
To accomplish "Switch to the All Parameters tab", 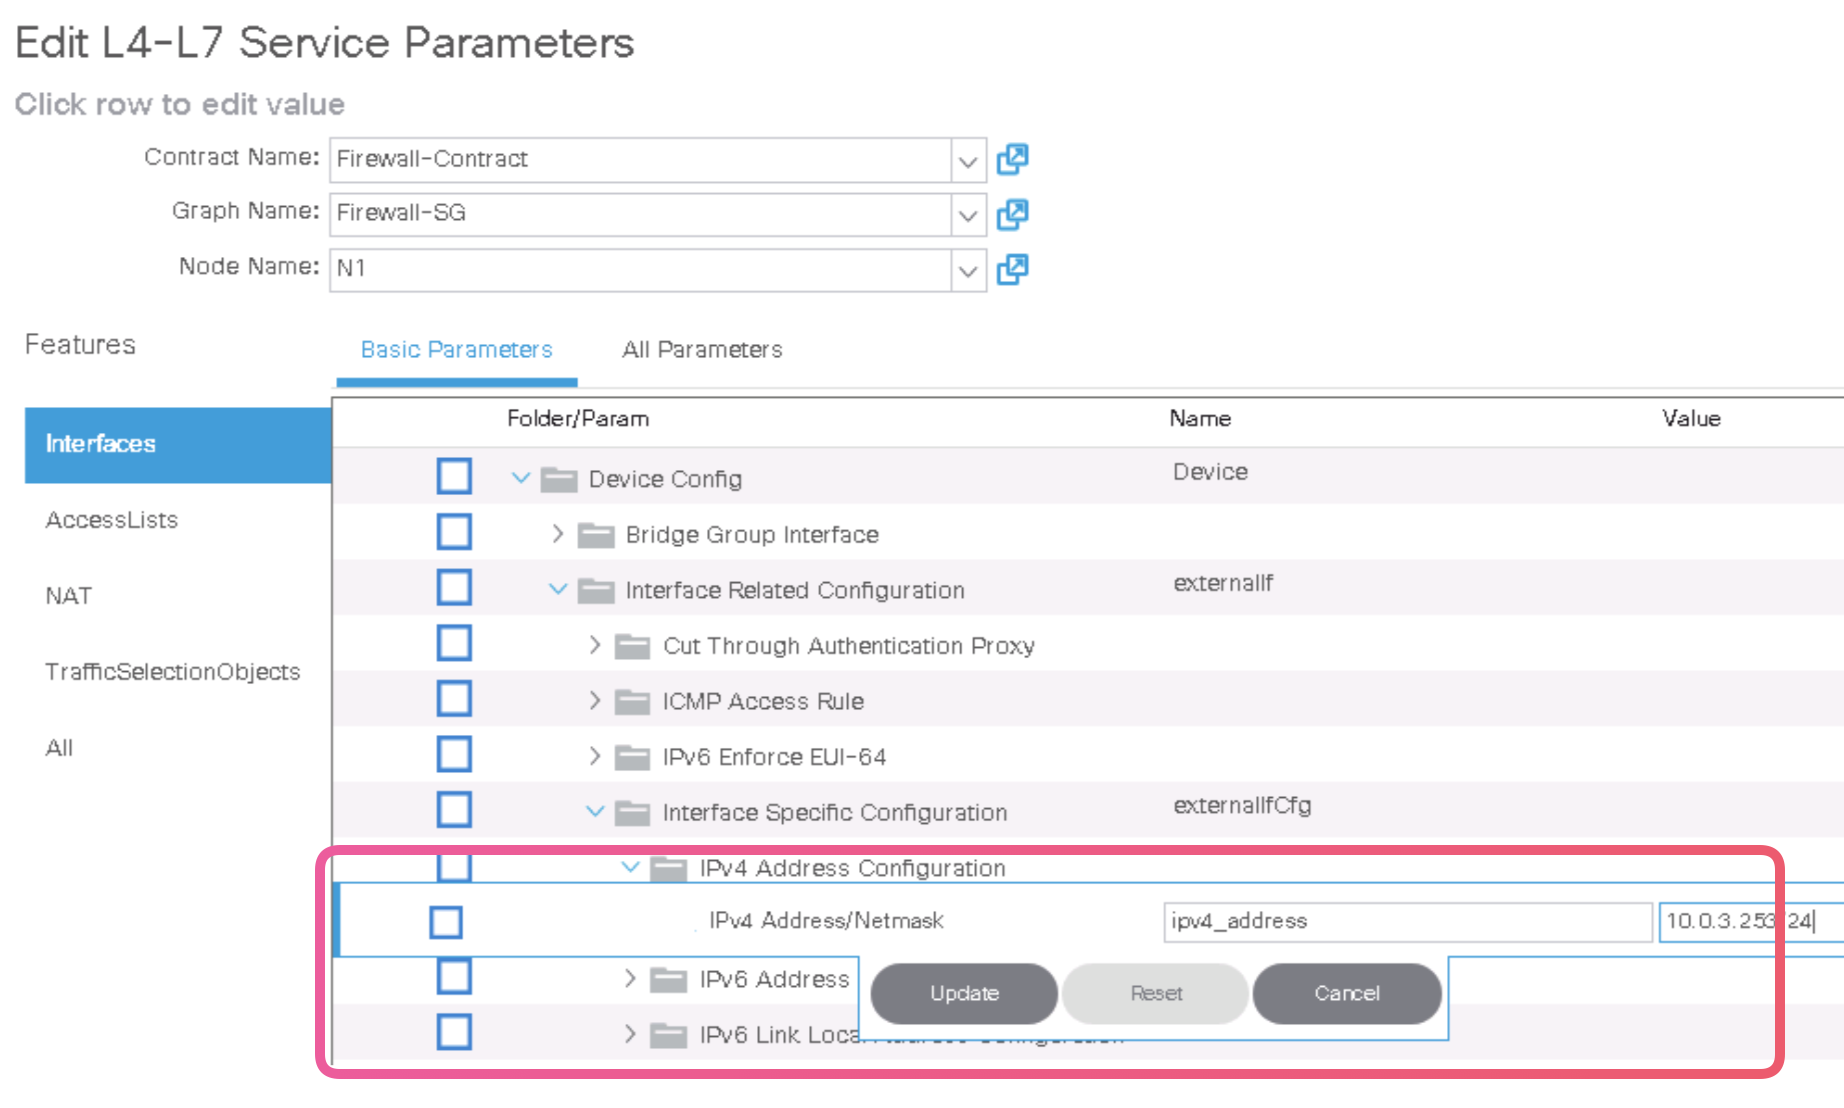I will [702, 350].
